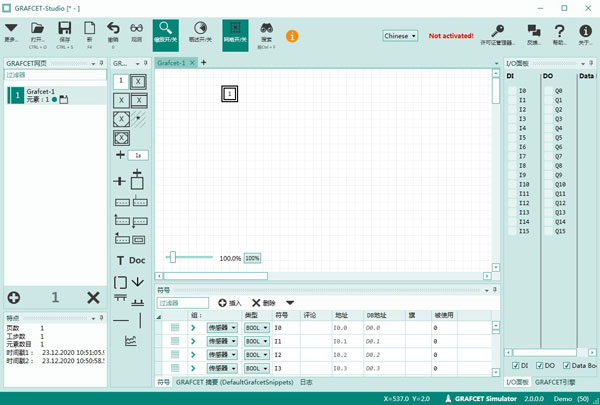The image size is (600, 405).
Task: Open the Chinese language dropdown
Action: (x=400, y=35)
